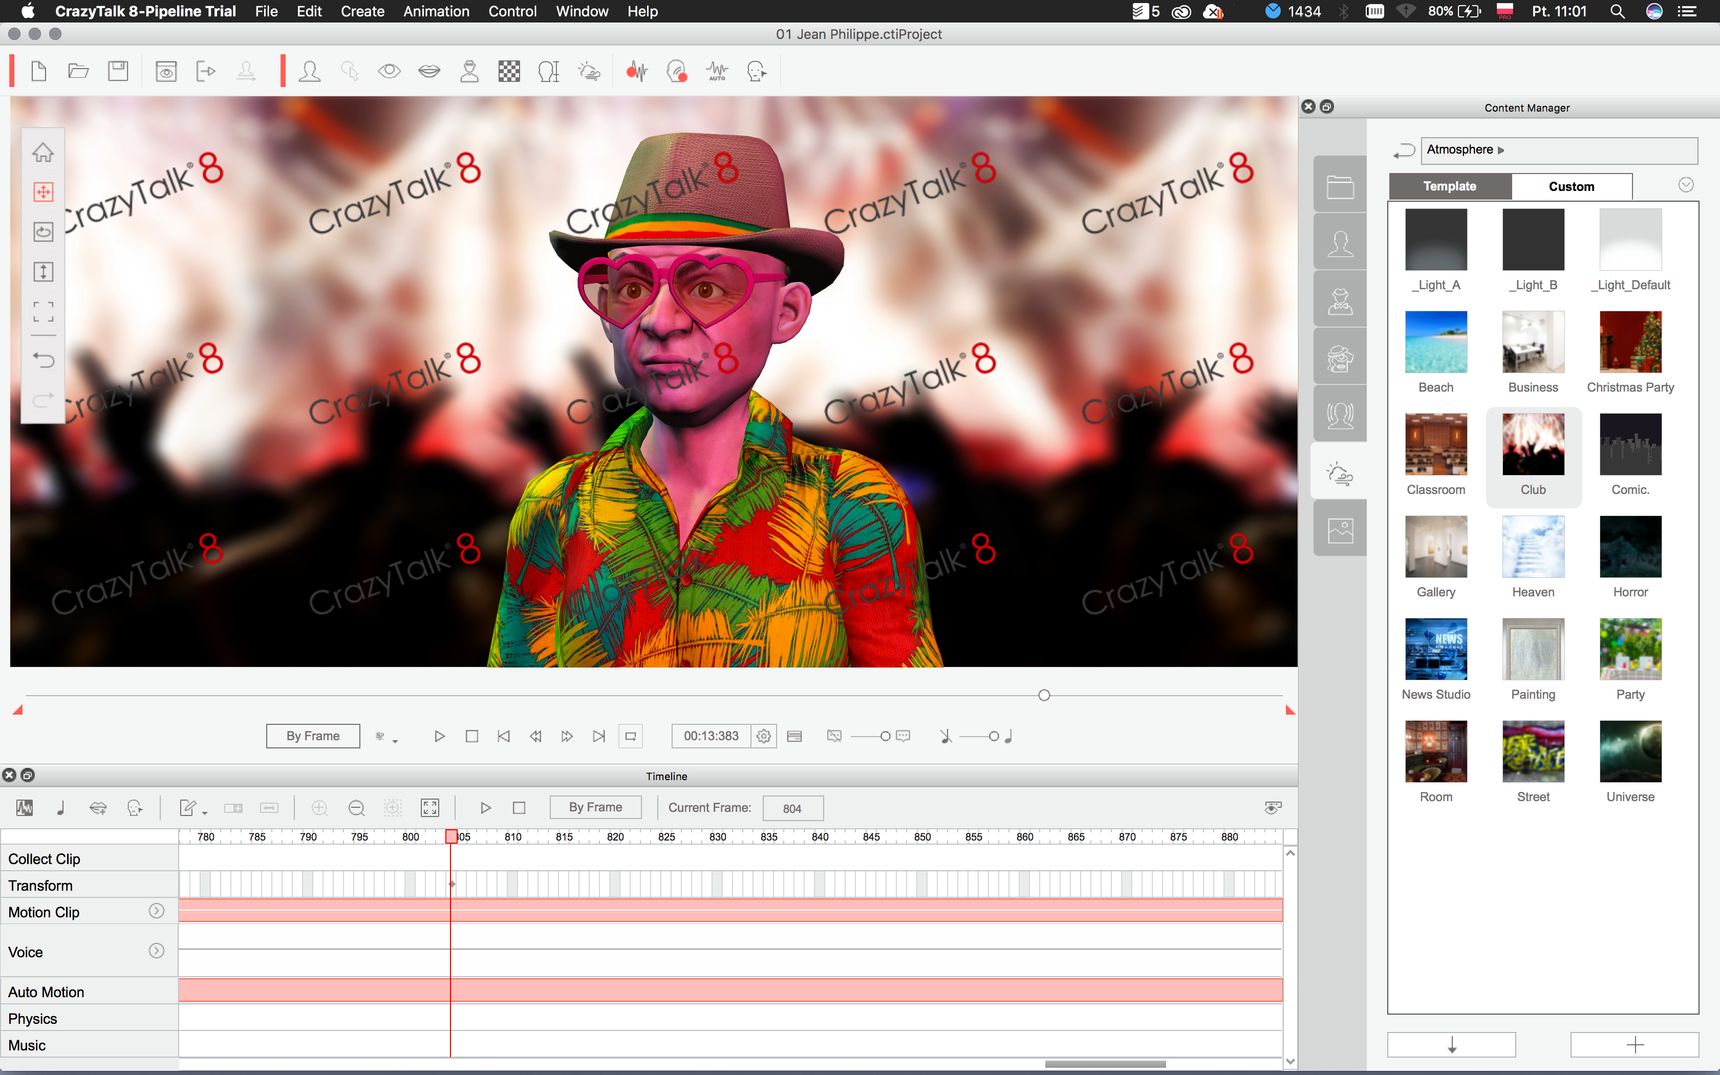Viewport: 1720px width, 1075px height.
Task: Click the Current Frame input field
Action: tap(793, 808)
